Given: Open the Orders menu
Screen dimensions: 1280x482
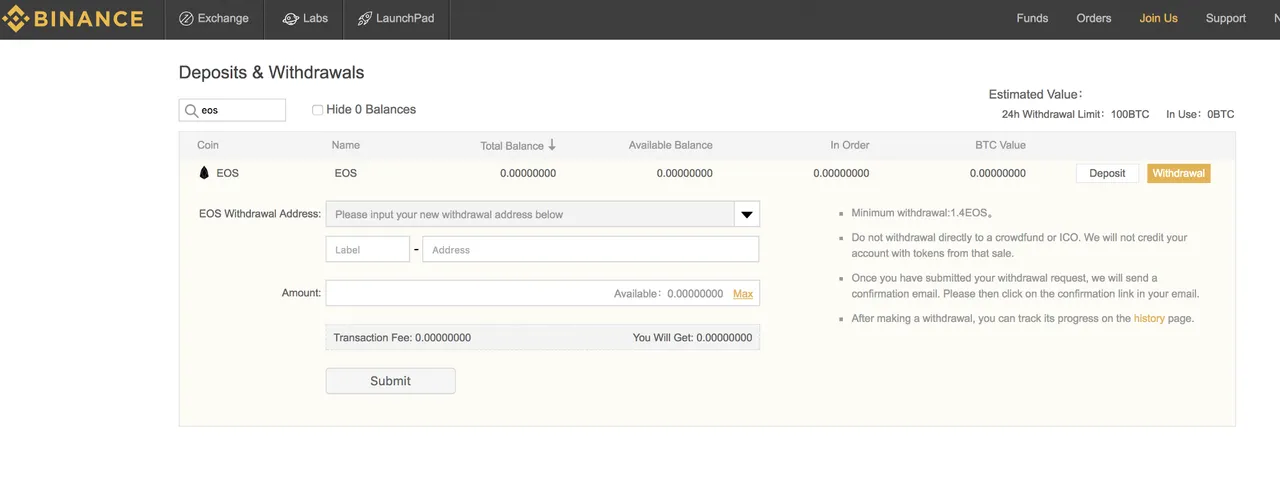Looking at the screenshot, I should [x=1094, y=19].
